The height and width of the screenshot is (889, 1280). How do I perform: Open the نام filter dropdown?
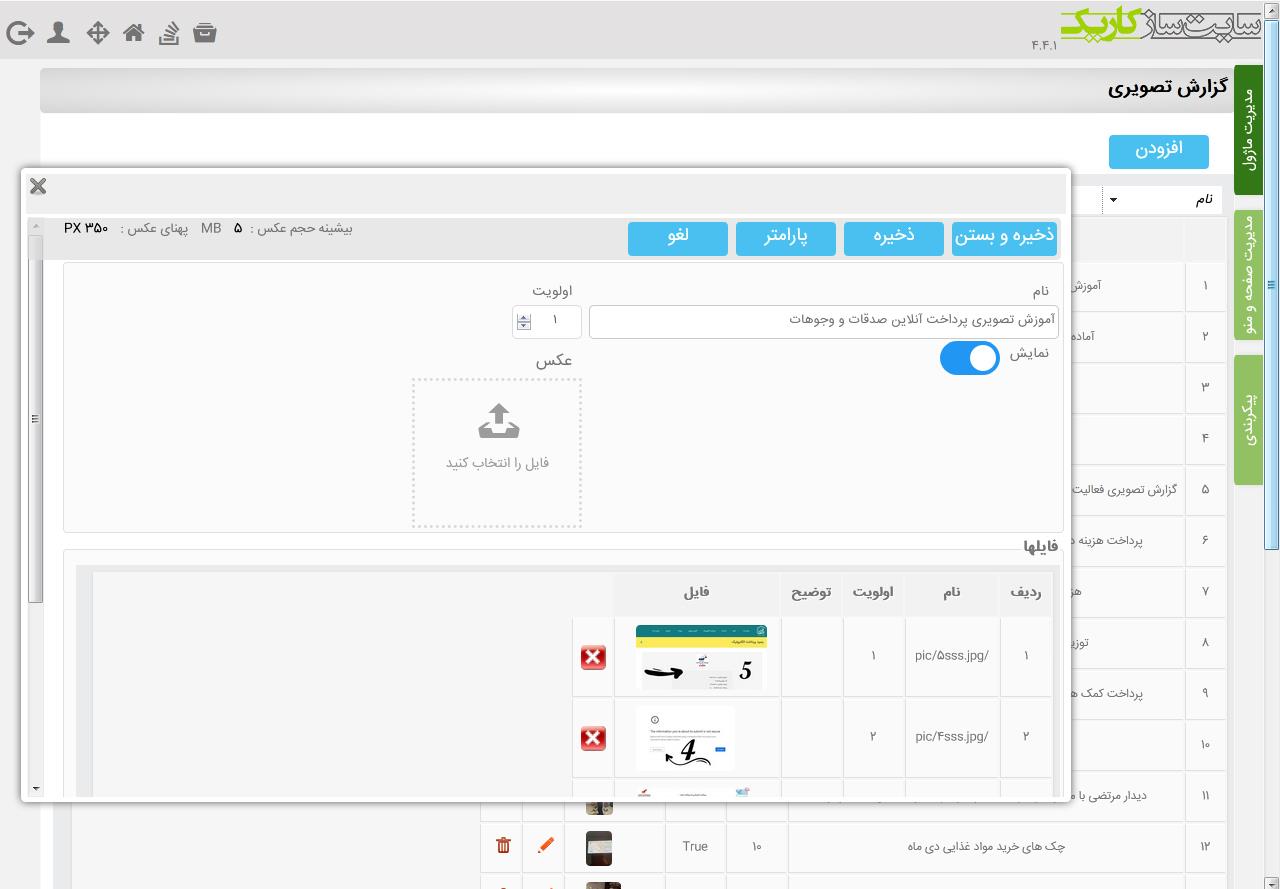pyautogui.click(x=1162, y=200)
